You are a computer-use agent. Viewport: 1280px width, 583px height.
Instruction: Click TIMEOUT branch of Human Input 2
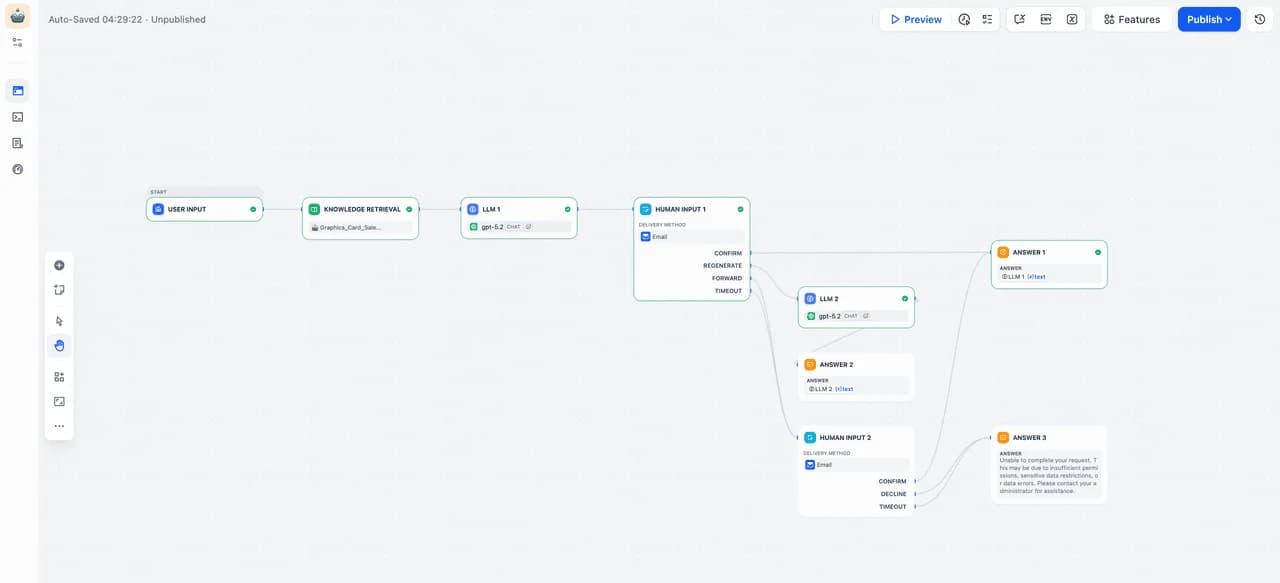pos(892,507)
